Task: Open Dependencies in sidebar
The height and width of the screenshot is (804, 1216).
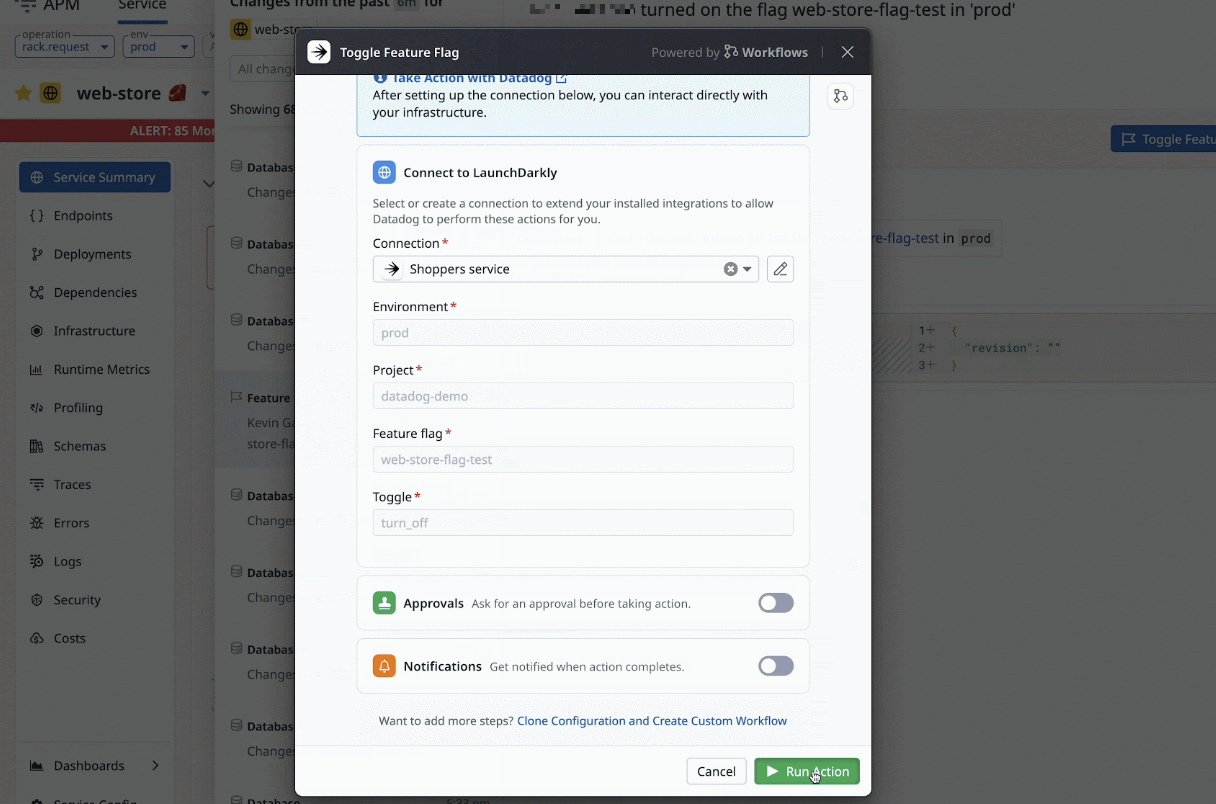Action: point(95,292)
